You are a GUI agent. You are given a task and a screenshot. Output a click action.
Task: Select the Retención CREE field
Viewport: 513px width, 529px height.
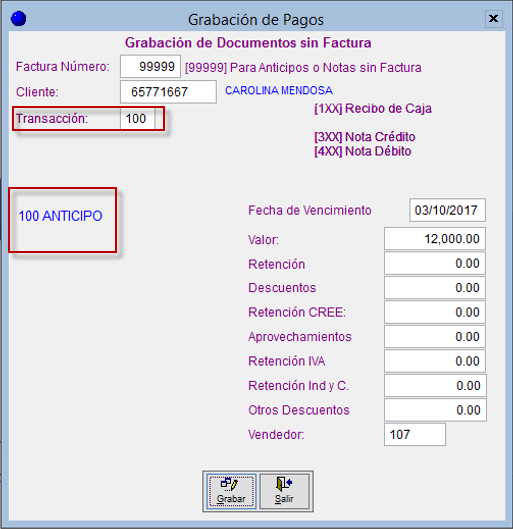(x=435, y=312)
